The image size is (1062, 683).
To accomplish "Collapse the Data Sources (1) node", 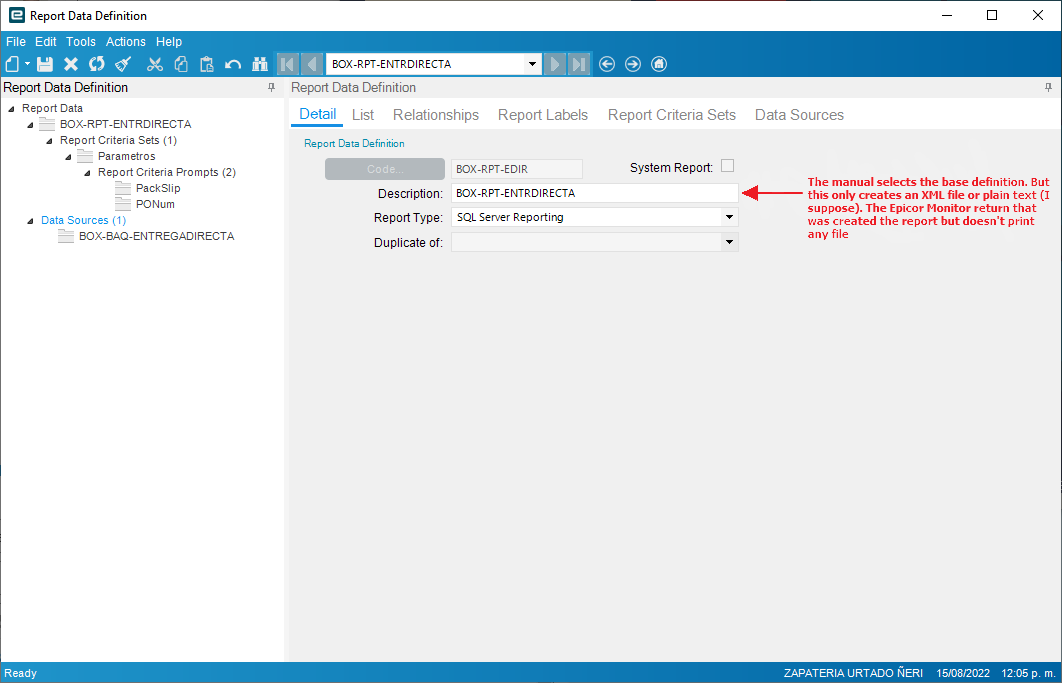I will point(30,221).
